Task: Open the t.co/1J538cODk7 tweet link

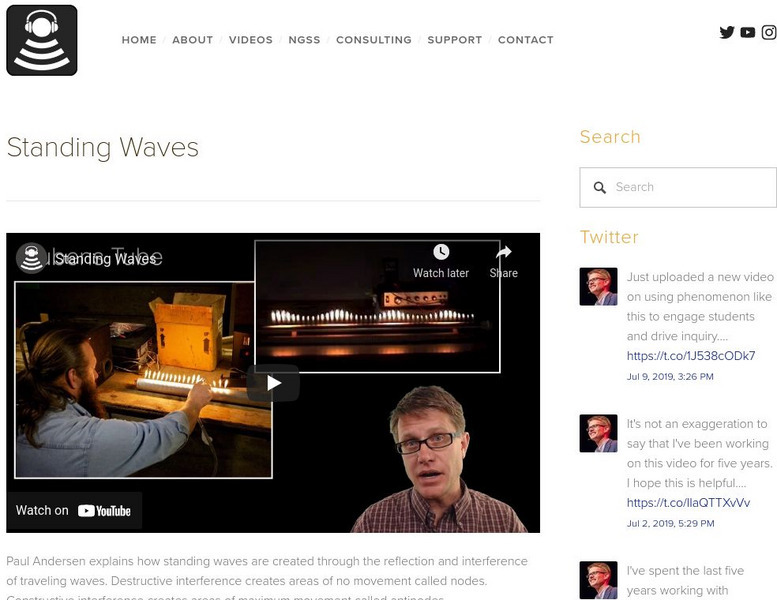Action: point(691,356)
